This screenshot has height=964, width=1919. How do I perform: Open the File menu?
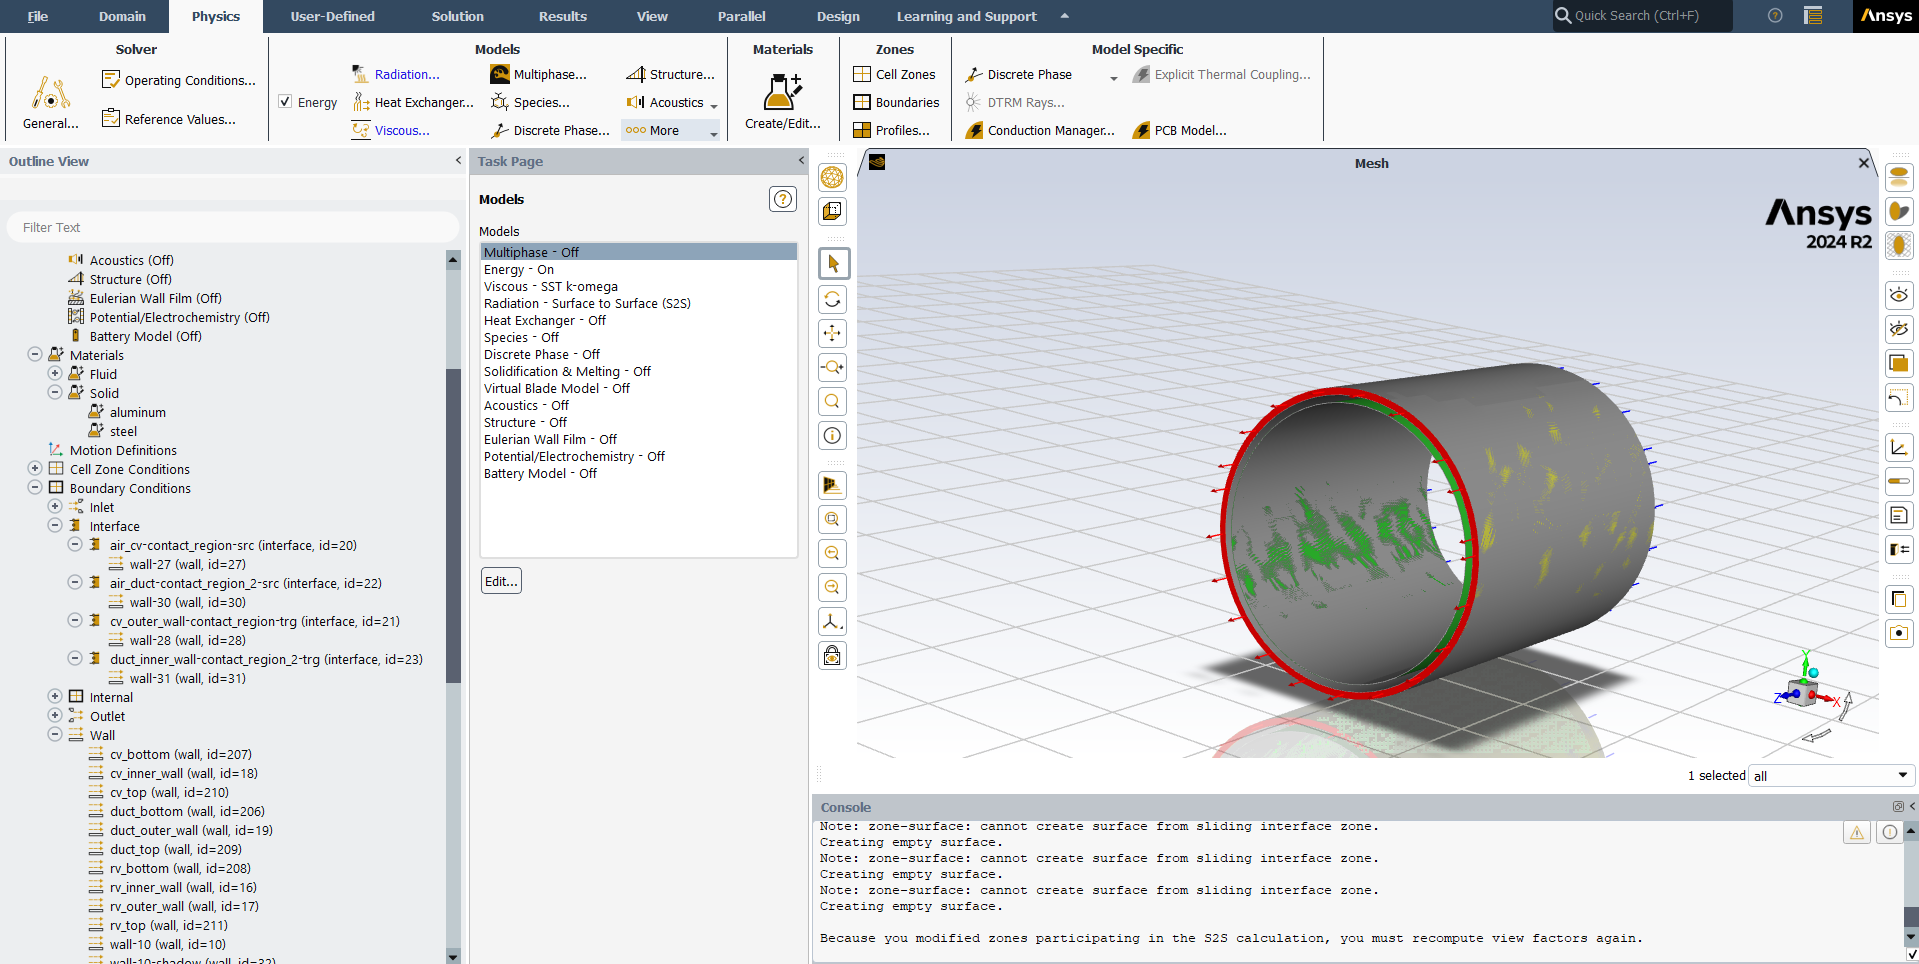(38, 16)
